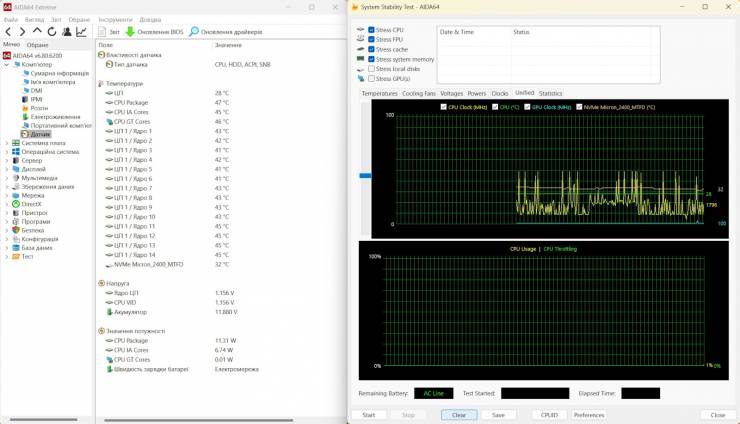Open the Звіт report wizard toolbar button

(109, 32)
